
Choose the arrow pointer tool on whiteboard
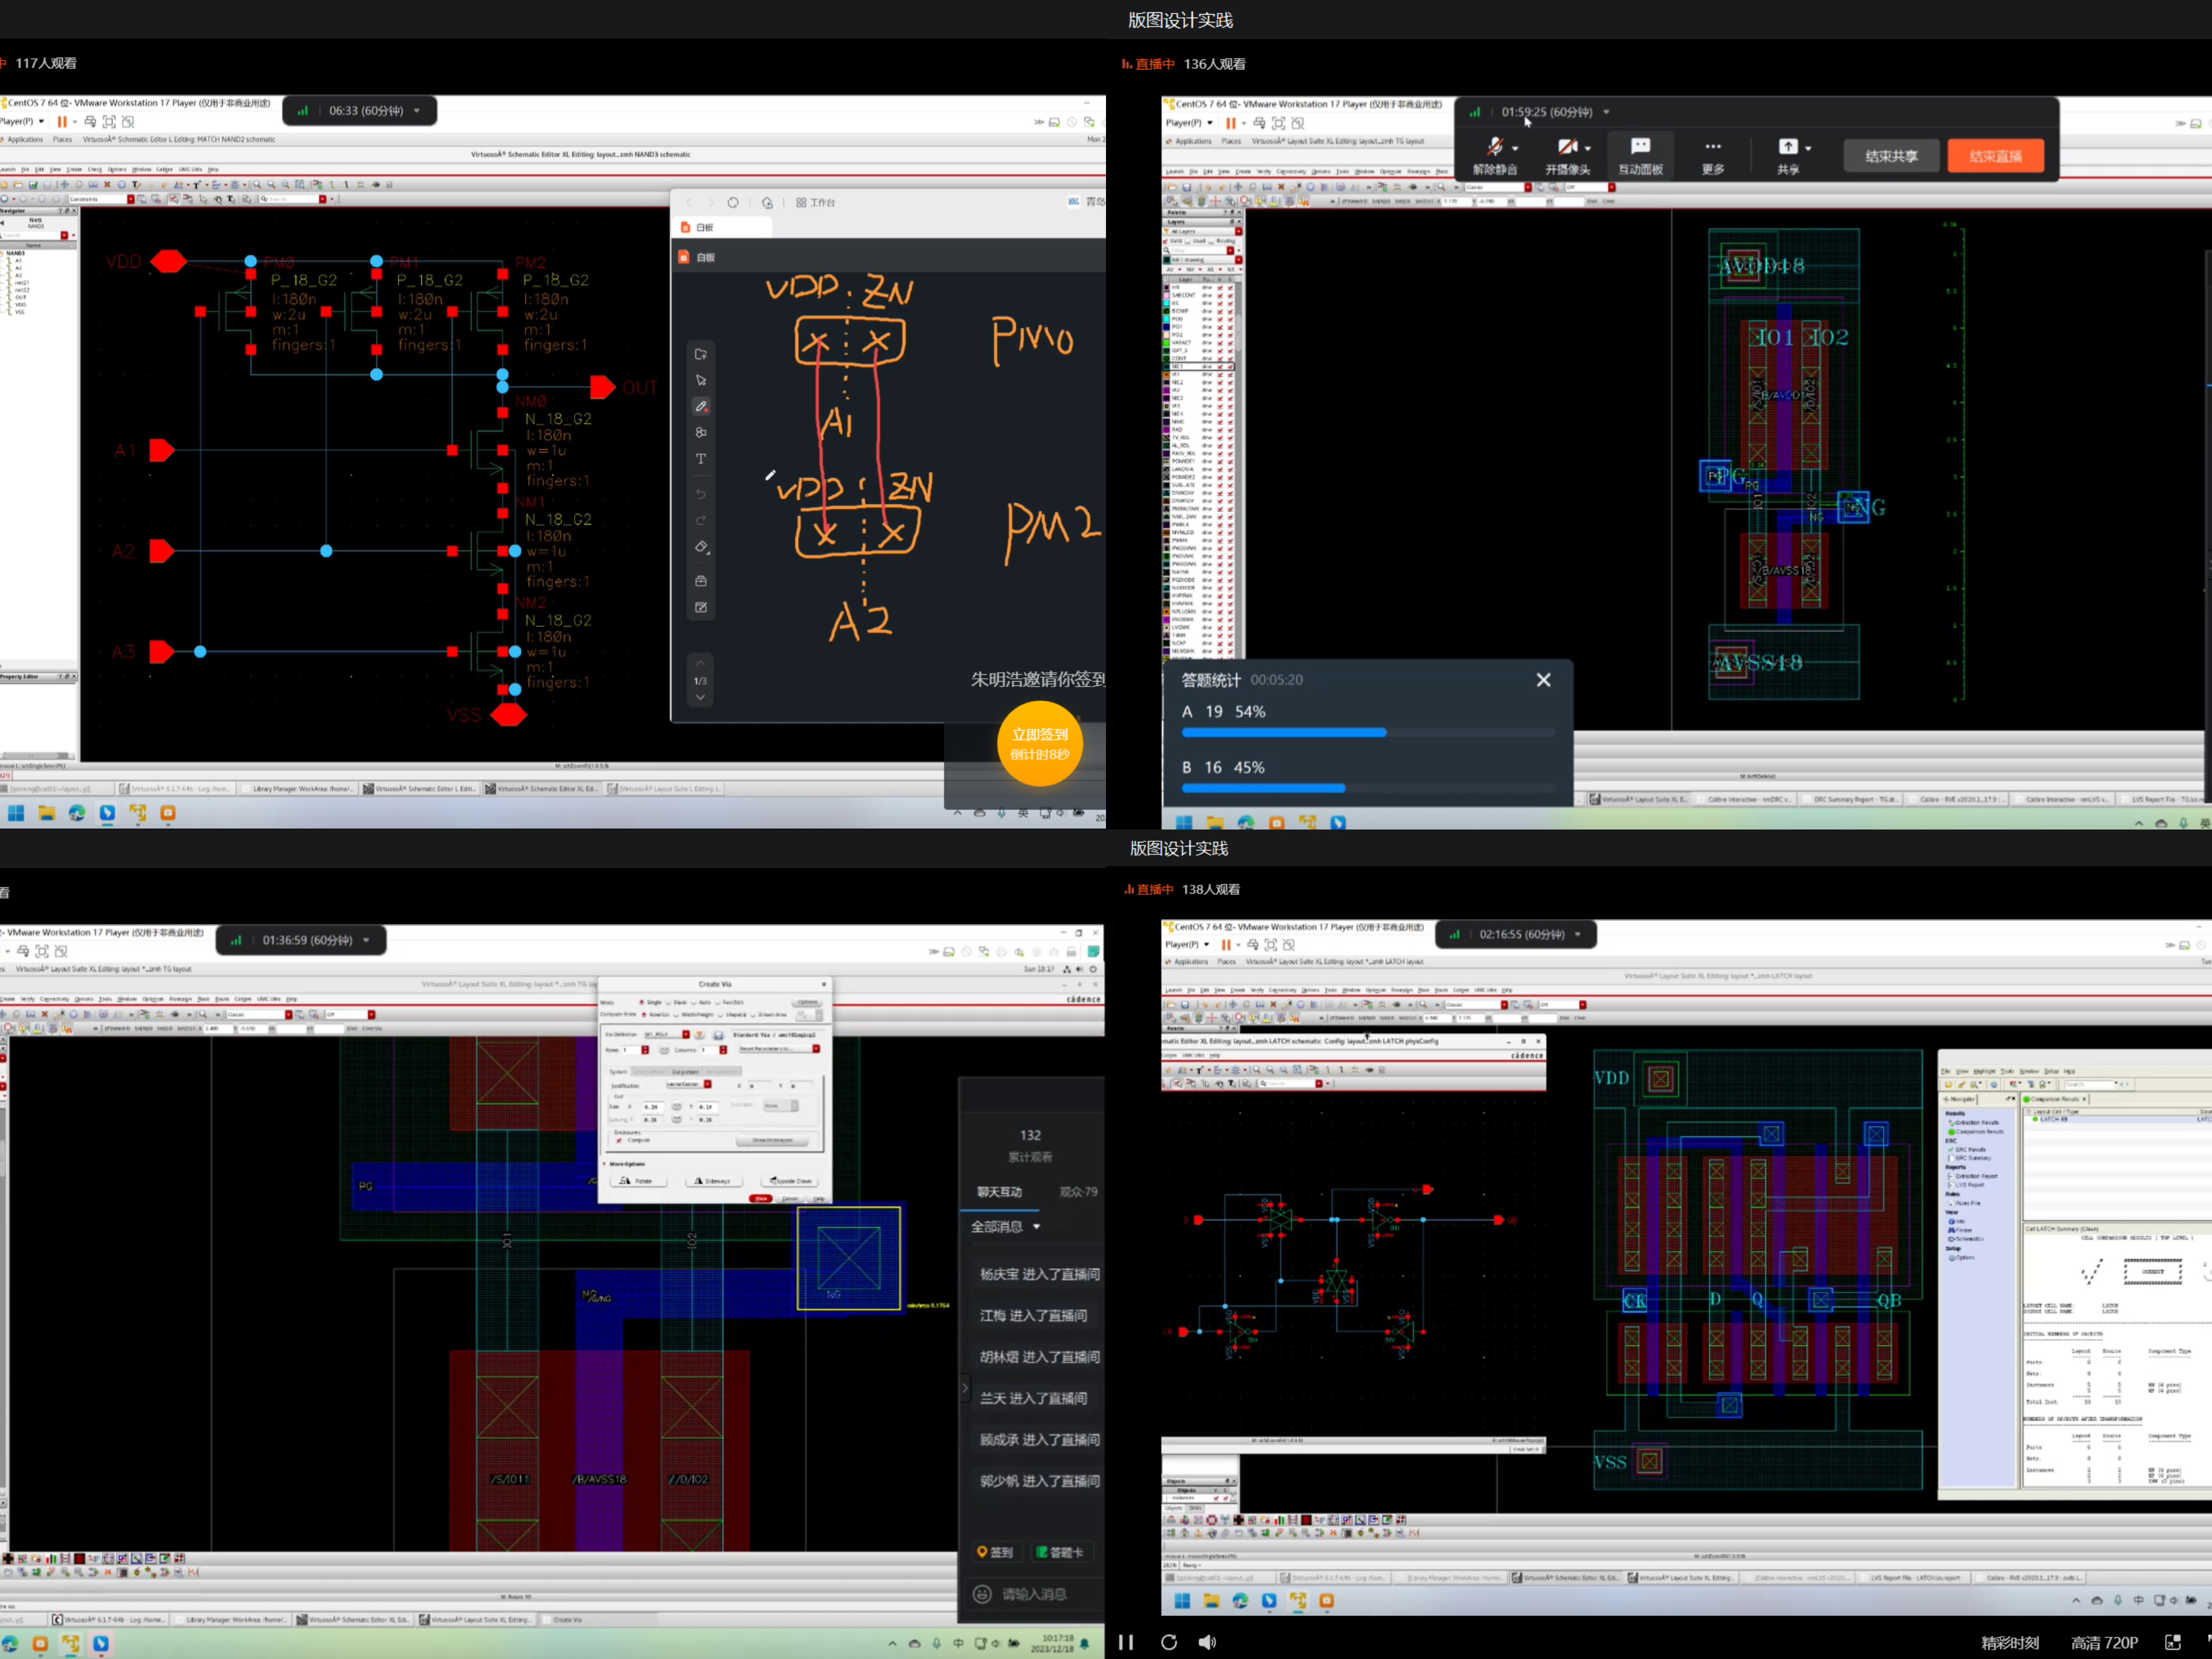click(701, 380)
